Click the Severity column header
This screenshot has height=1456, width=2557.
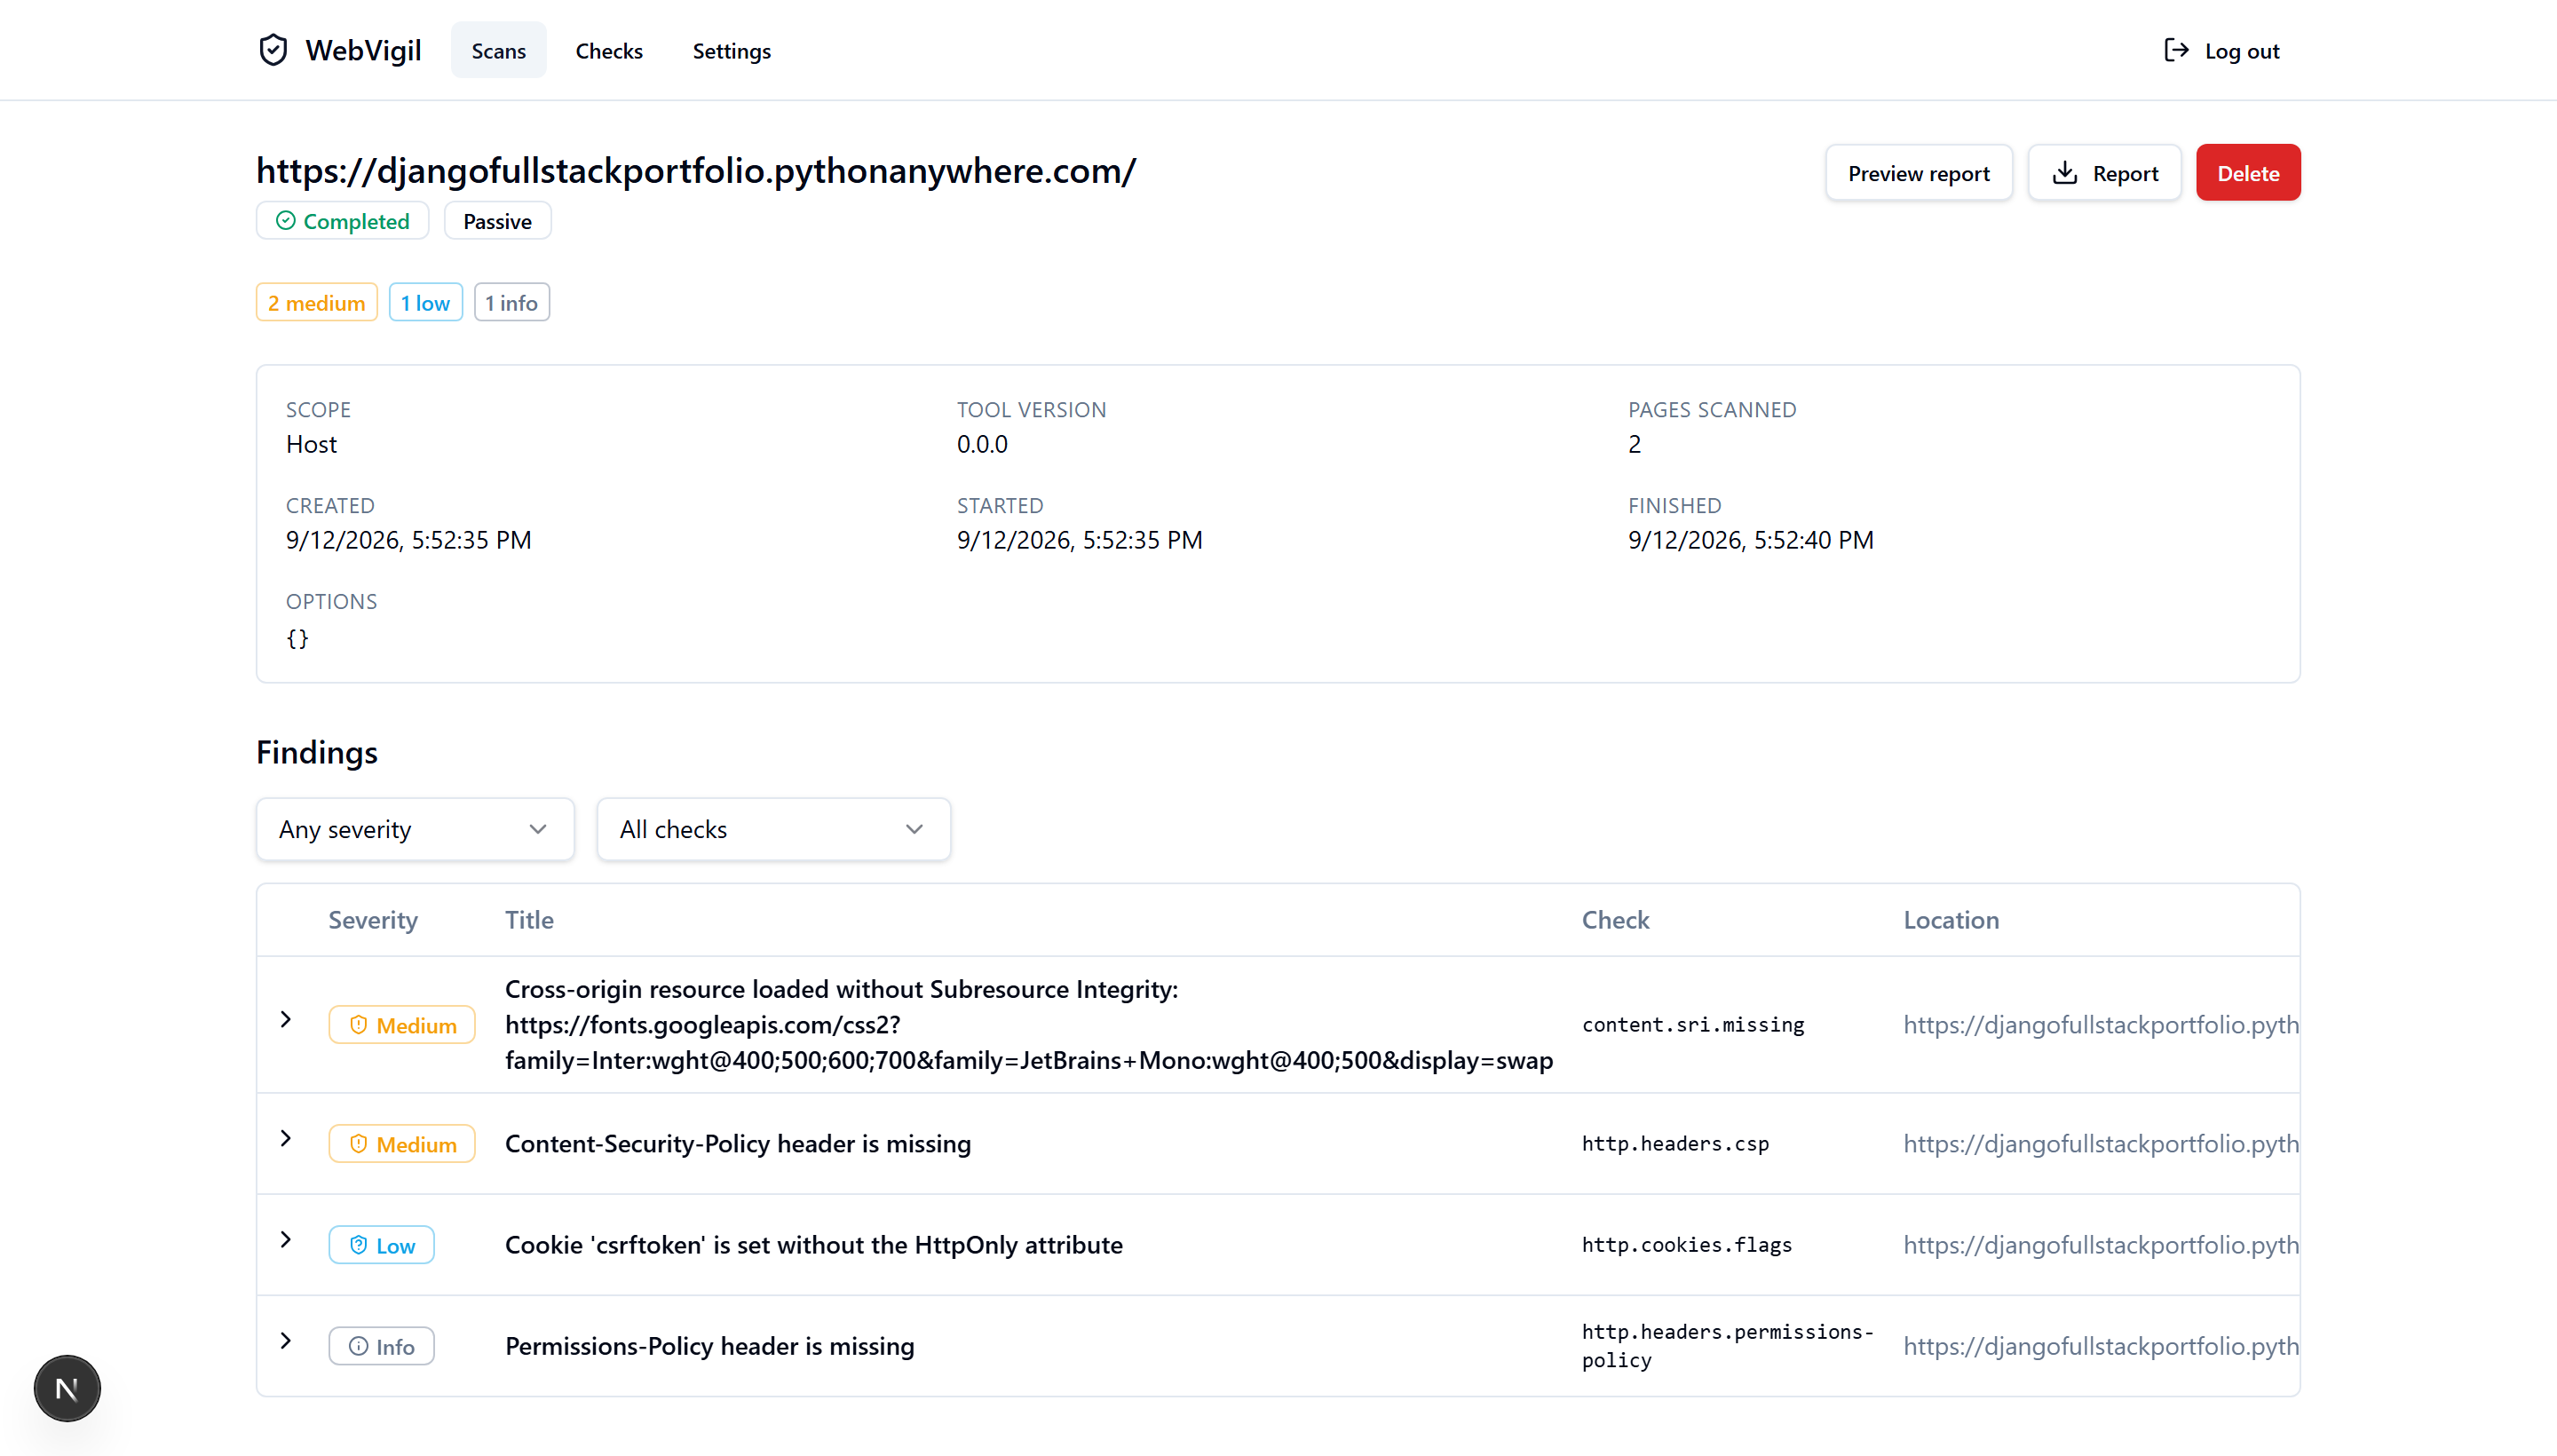[373, 920]
